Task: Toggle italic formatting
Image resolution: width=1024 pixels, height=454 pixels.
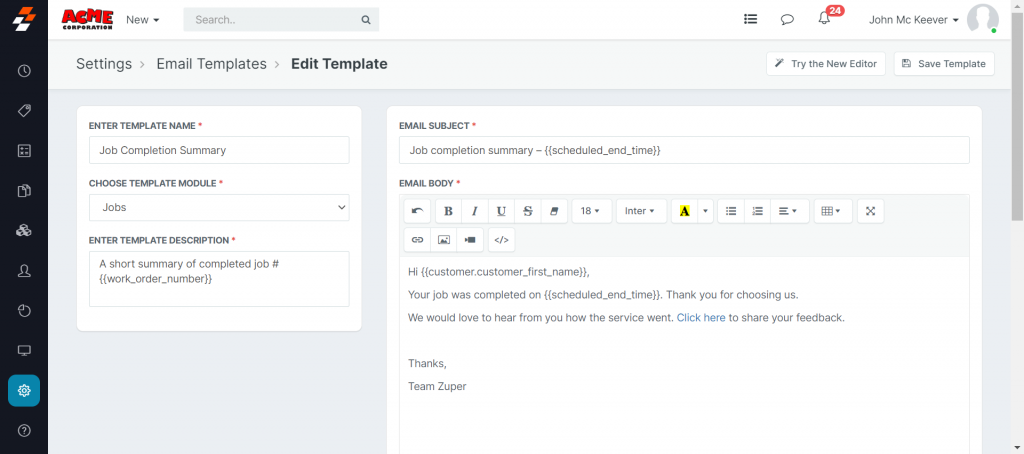Action: click(x=475, y=211)
